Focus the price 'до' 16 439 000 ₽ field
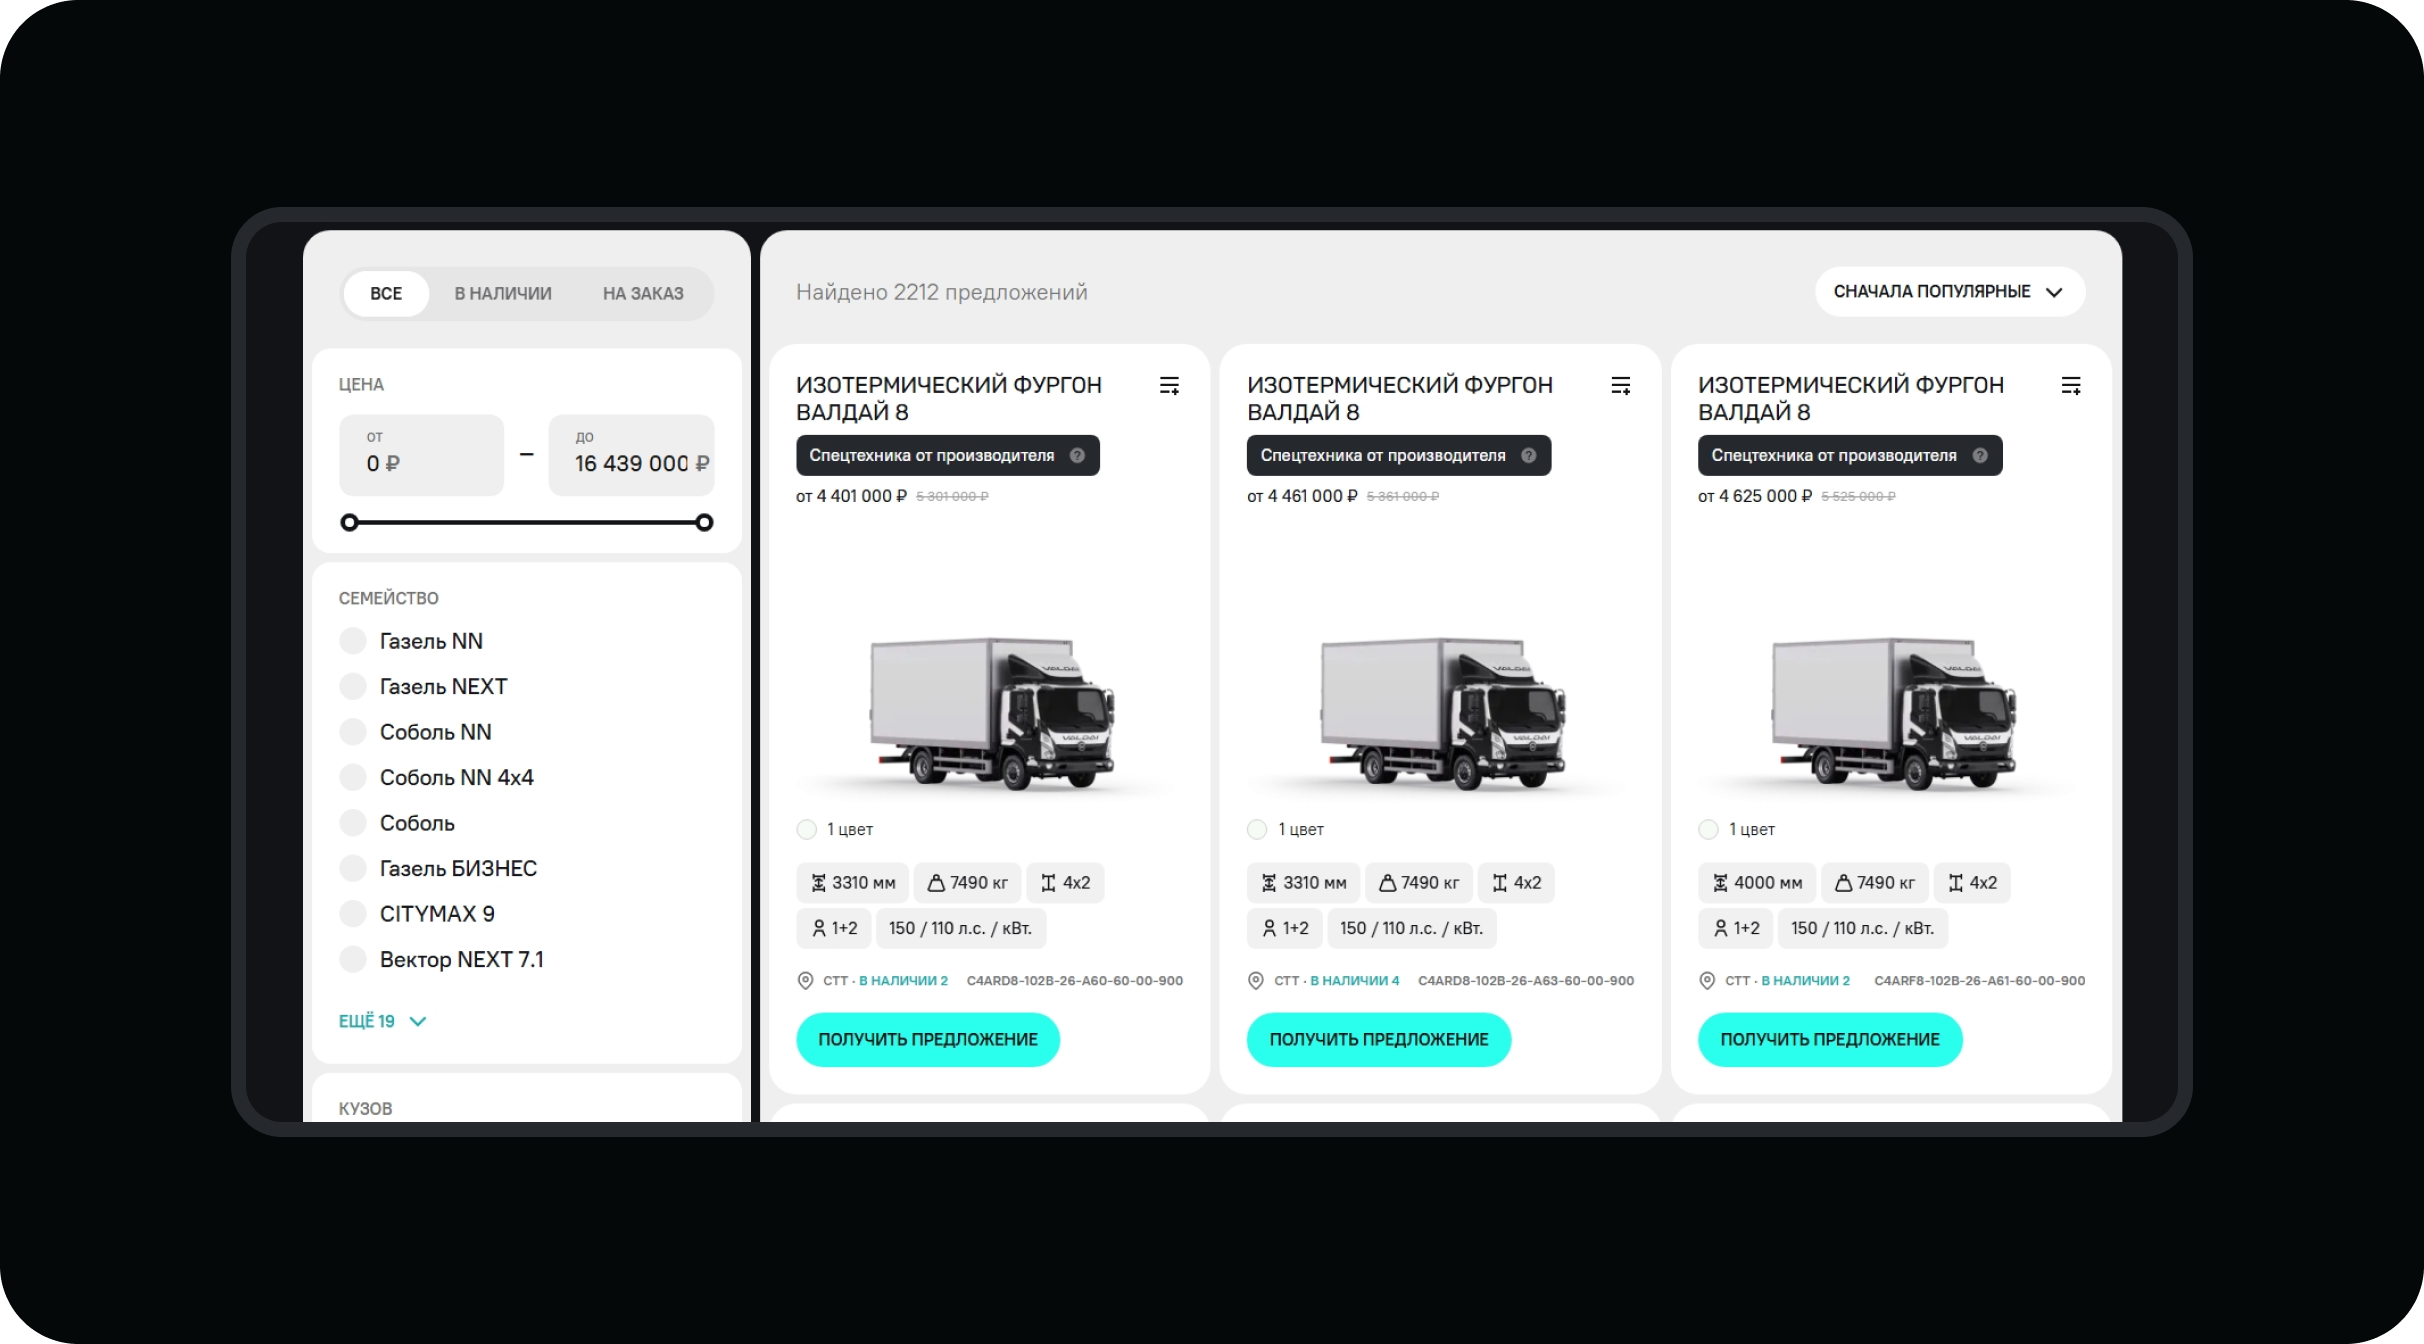The width and height of the screenshot is (2424, 1344). pos(632,455)
